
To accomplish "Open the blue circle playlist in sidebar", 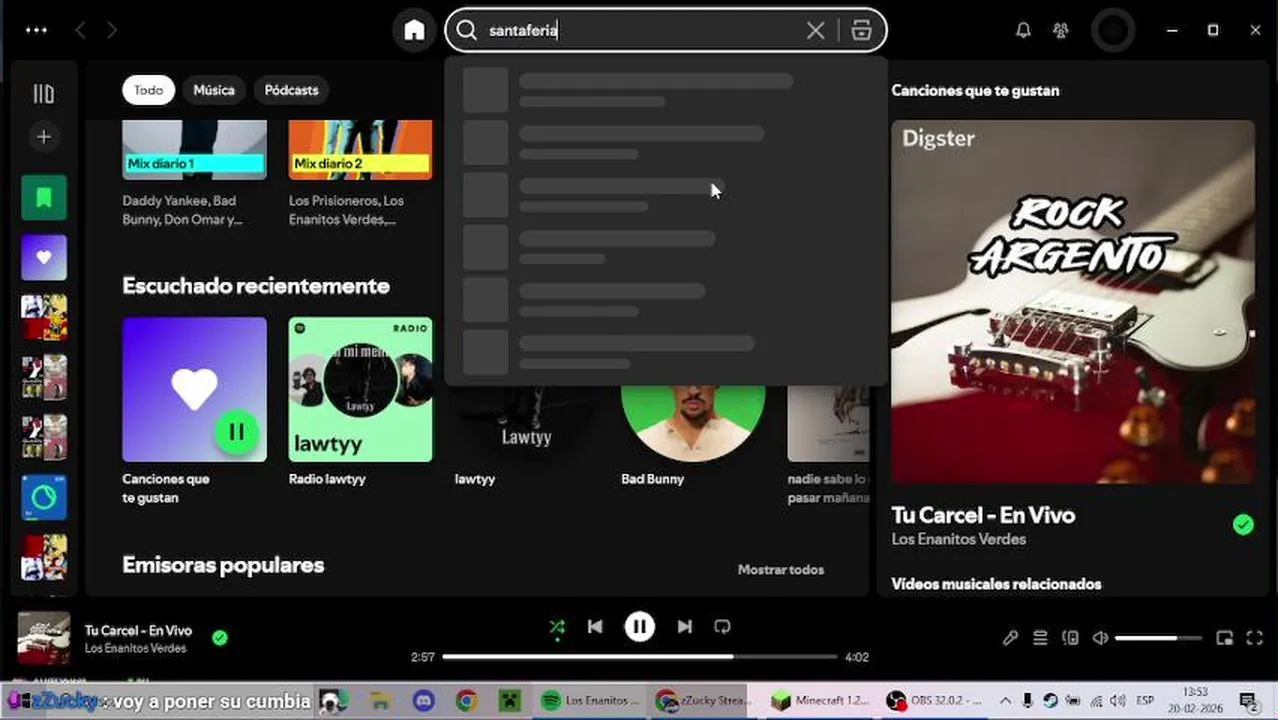I will (x=44, y=497).
